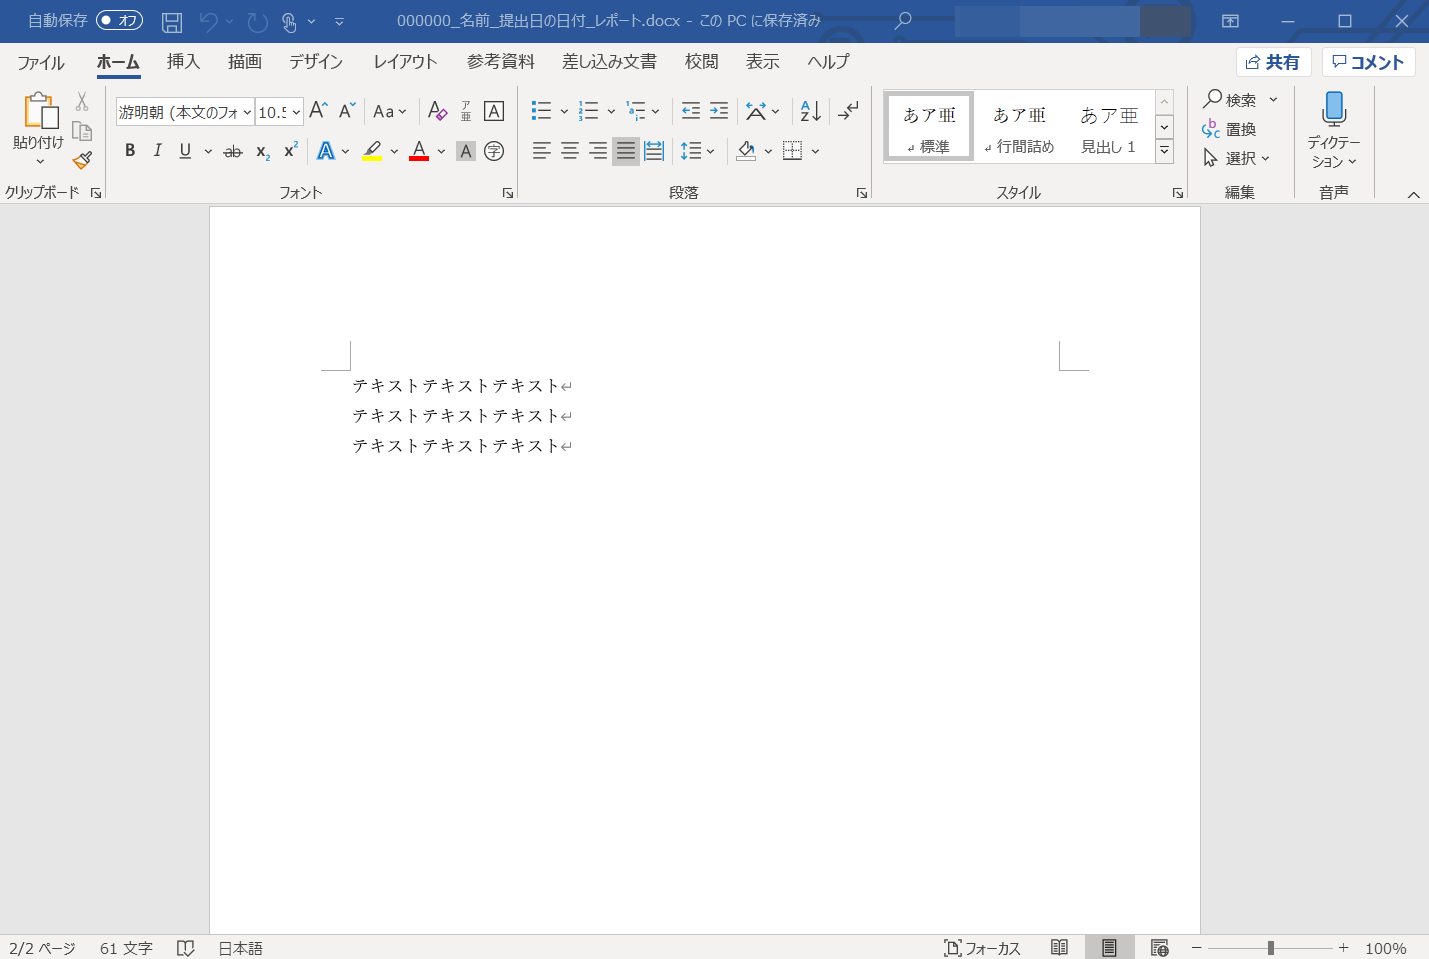Click yellow text highlight color
The height and width of the screenshot is (959, 1429).
(372, 151)
